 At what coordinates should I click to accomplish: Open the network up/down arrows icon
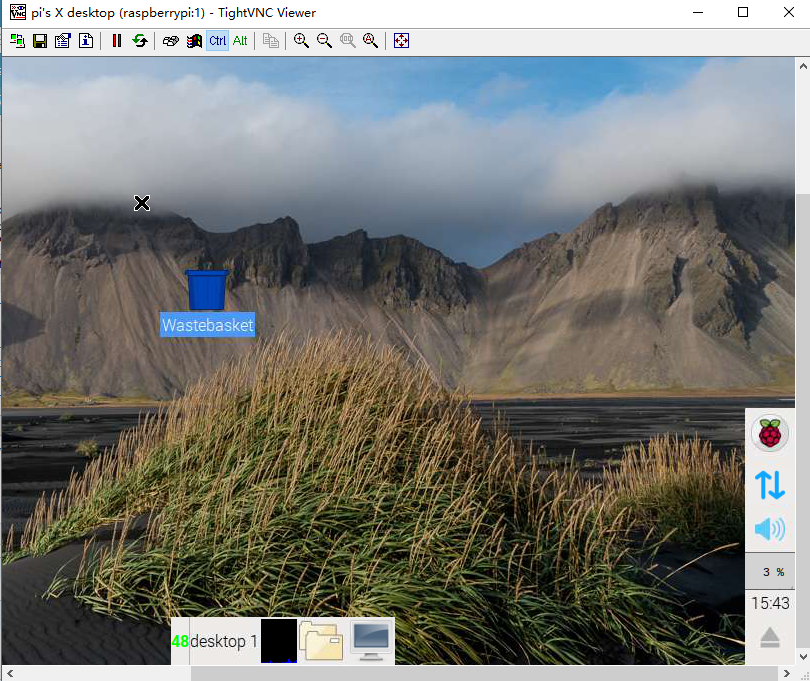point(769,484)
